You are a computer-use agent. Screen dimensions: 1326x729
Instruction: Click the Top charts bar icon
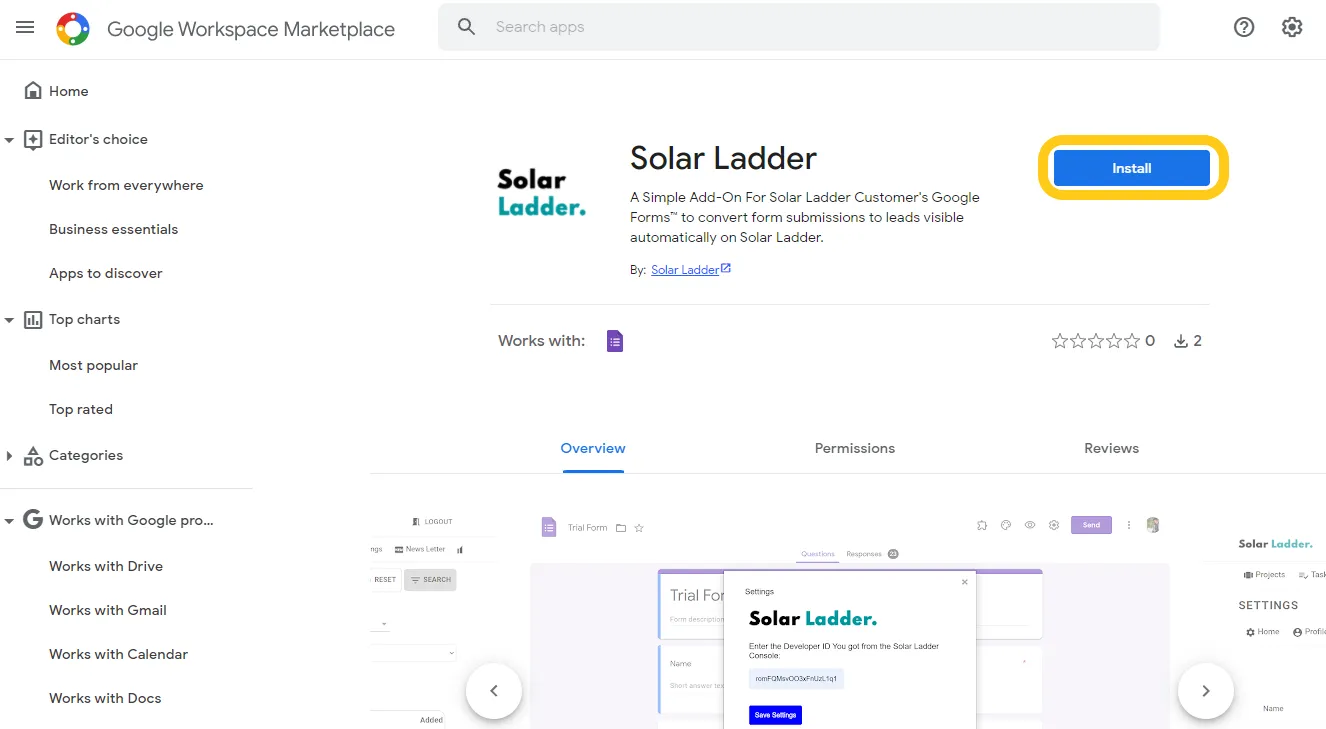(33, 319)
